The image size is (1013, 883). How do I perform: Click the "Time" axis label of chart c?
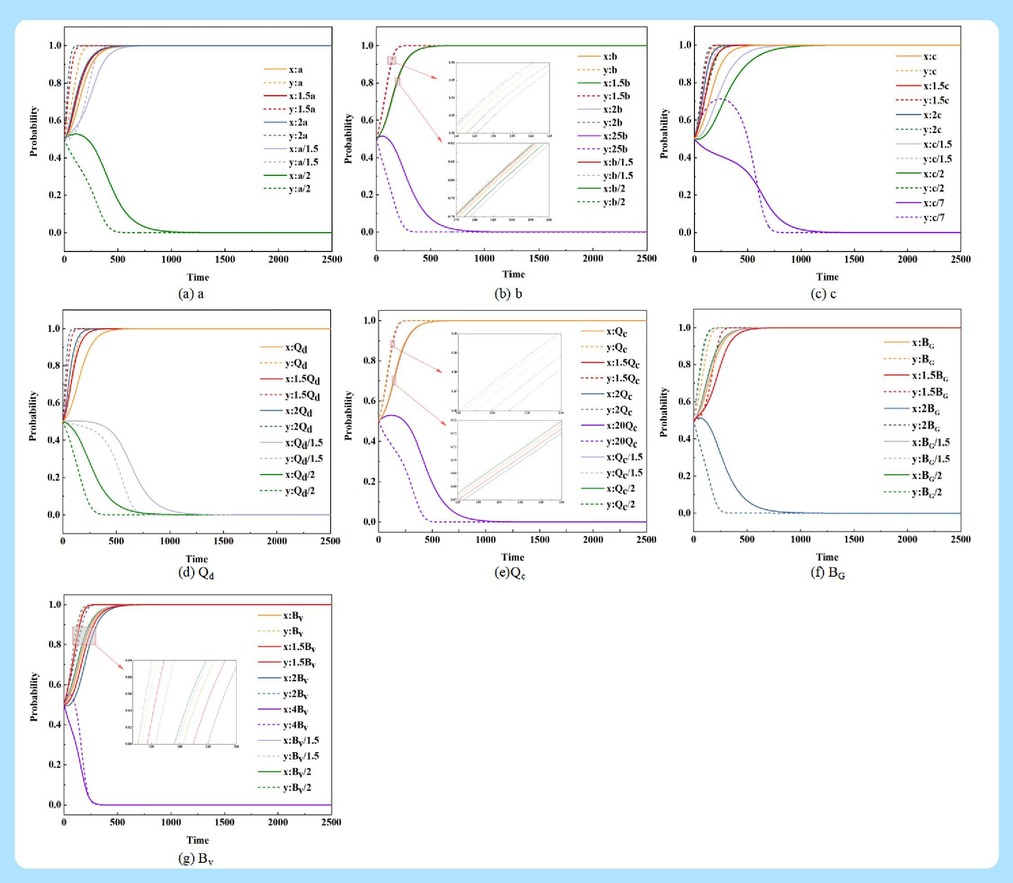828,276
